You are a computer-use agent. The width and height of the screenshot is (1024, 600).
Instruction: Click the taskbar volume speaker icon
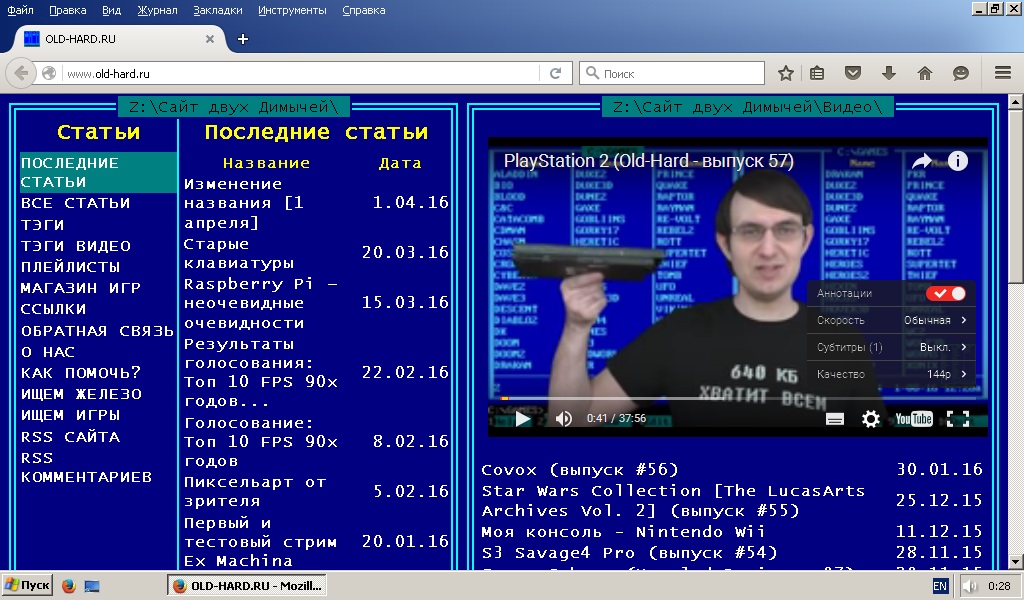[970, 586]
